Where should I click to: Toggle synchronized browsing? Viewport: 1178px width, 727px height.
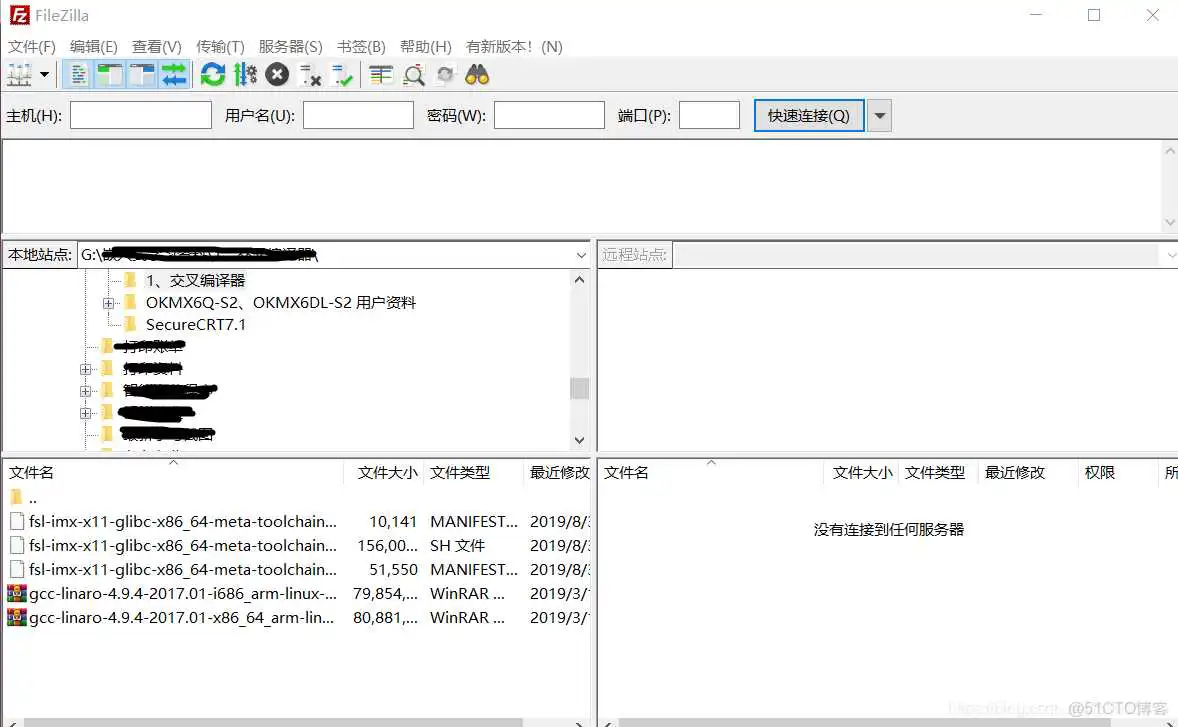point(445,74)
